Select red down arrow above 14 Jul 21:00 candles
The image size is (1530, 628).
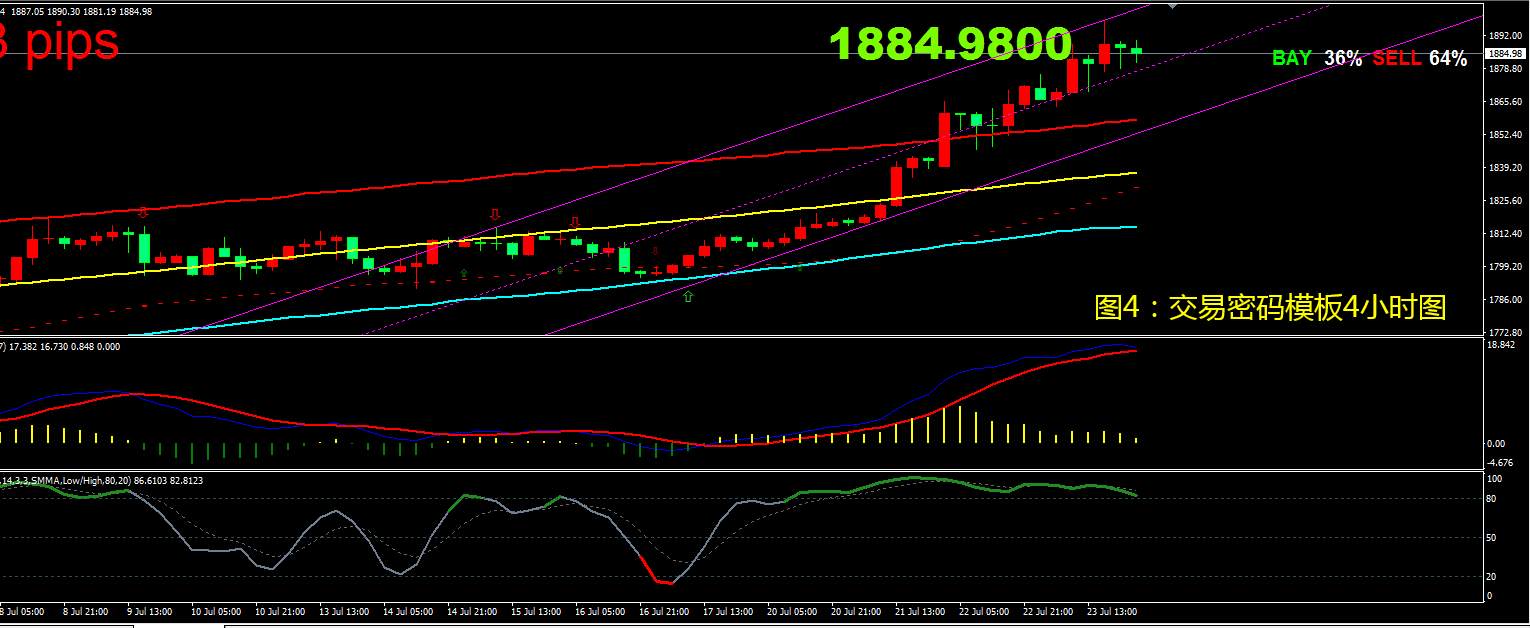point(494,214)
